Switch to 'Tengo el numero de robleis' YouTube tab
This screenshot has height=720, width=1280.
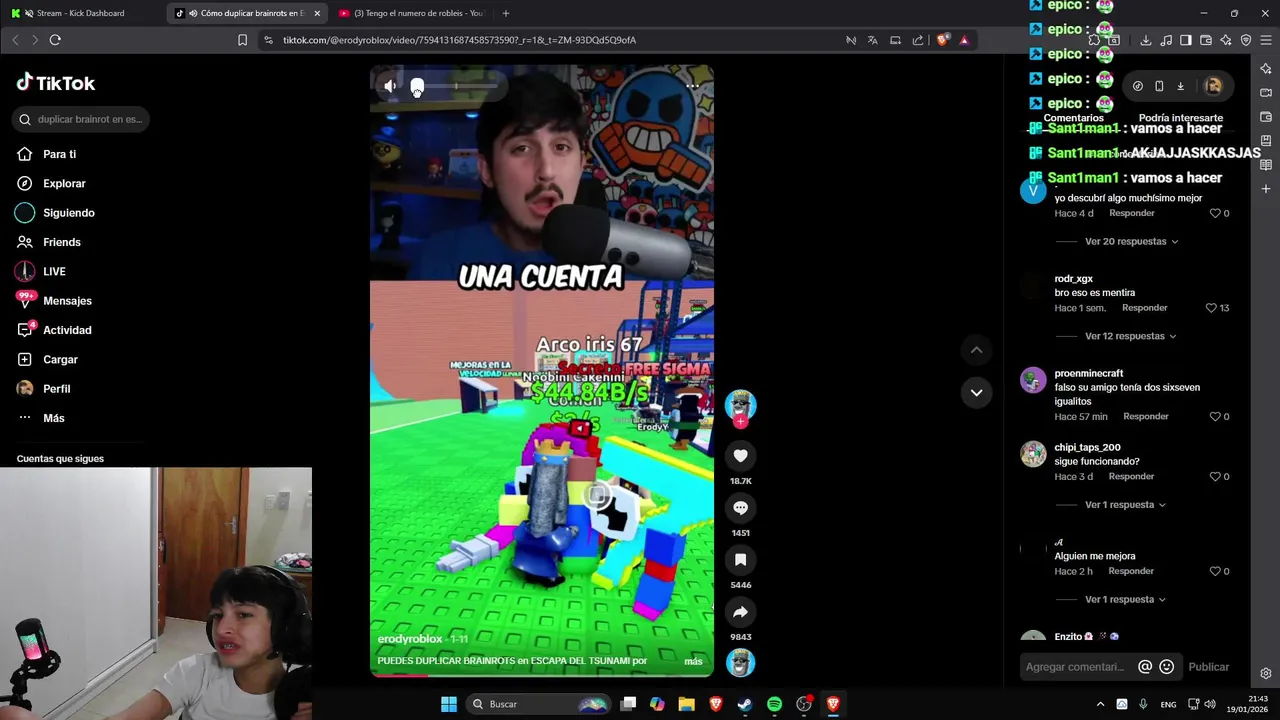(x=412, y=13)
